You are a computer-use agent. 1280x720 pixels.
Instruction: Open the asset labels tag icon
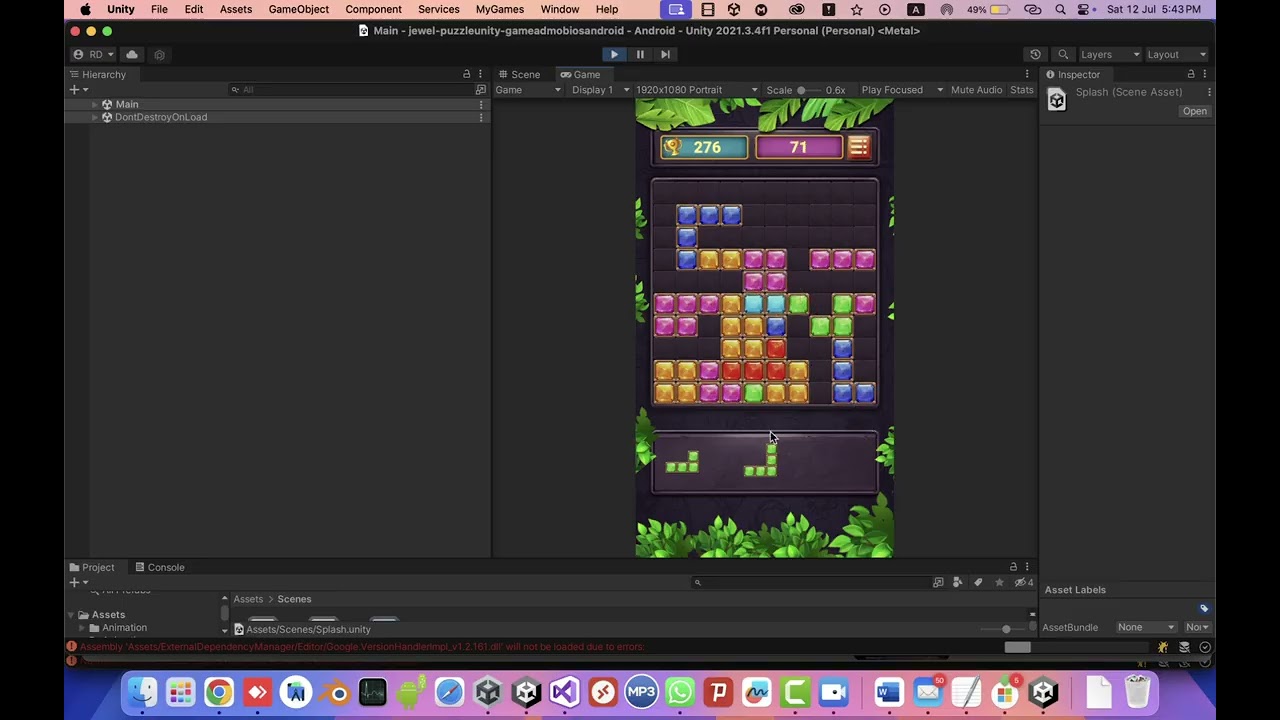(1204, 608)
